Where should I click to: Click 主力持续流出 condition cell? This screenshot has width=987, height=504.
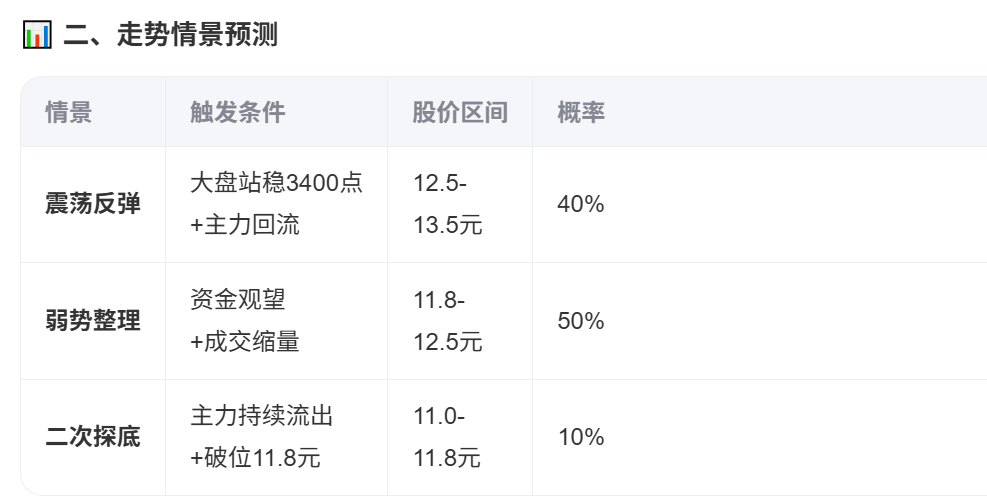pos(261,416)
